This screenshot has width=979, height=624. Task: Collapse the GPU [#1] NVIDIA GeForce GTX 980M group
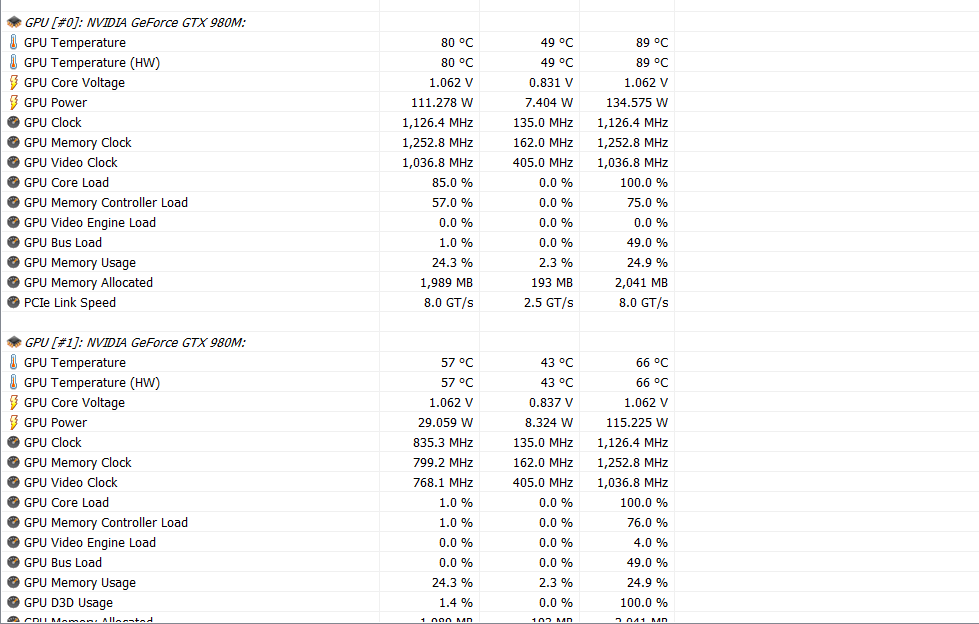[135, 342]
